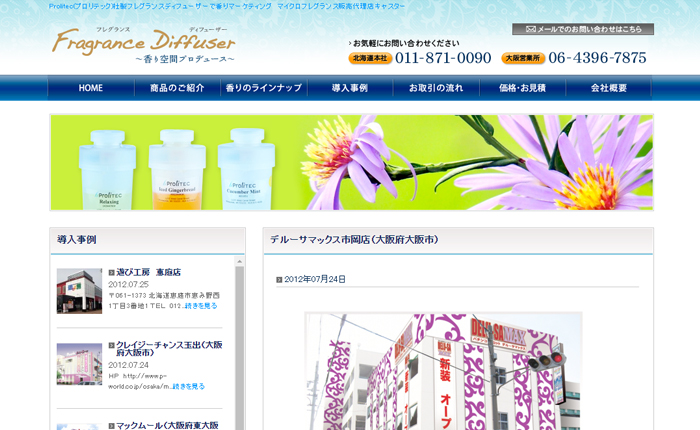Screen dimensions: 700x430
Task: Click the 06-4396-7875 phone number
Action: (x=597, y=58)
